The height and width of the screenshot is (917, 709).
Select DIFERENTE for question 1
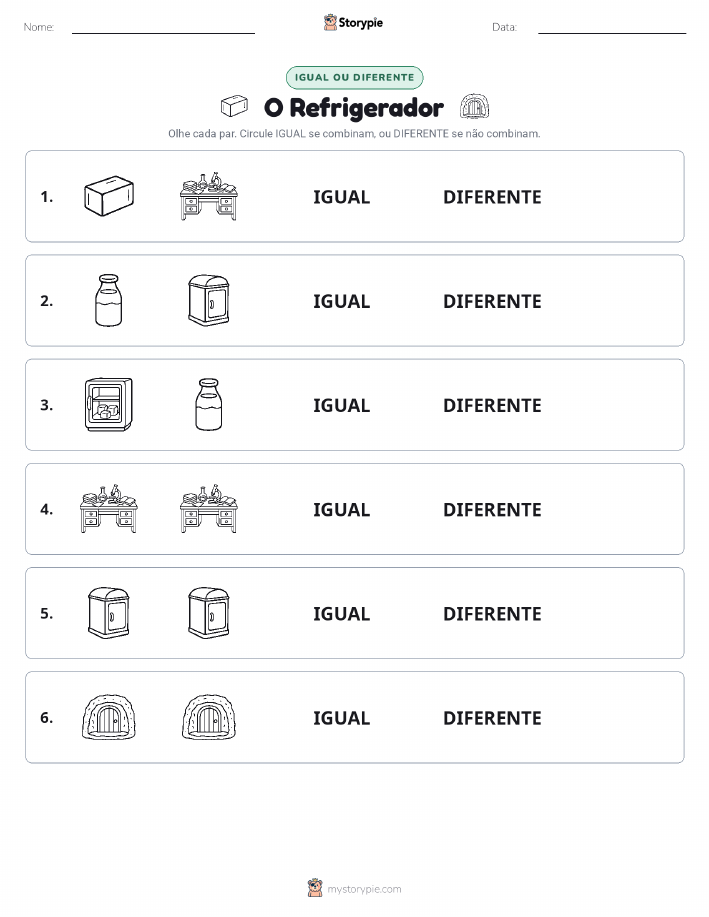coord(492,197)
